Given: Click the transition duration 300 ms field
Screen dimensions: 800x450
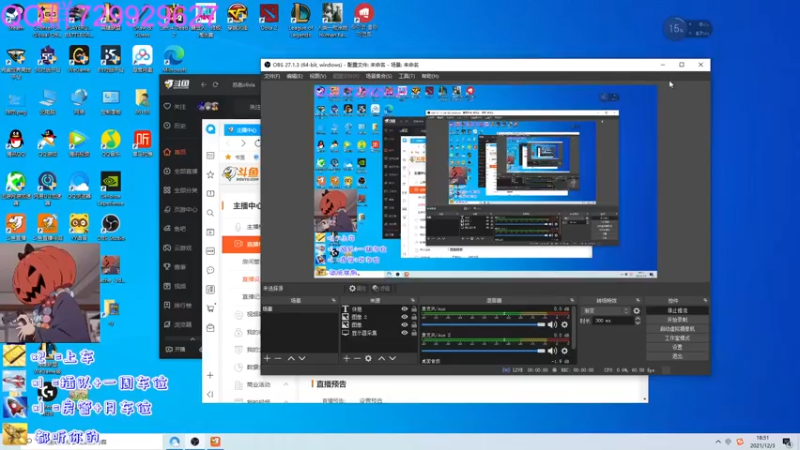Looking at the screenshot, I should click(612, 320).
